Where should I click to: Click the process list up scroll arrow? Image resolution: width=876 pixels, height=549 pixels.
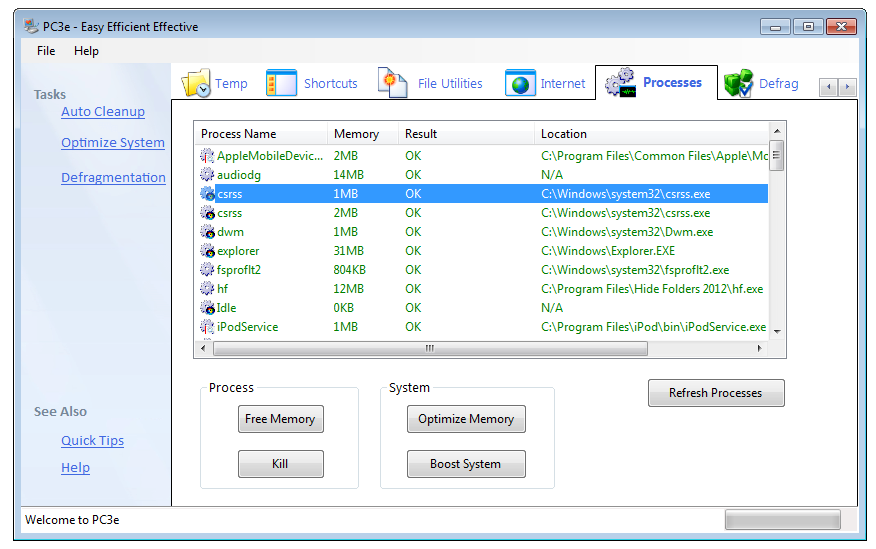point(777,131)
